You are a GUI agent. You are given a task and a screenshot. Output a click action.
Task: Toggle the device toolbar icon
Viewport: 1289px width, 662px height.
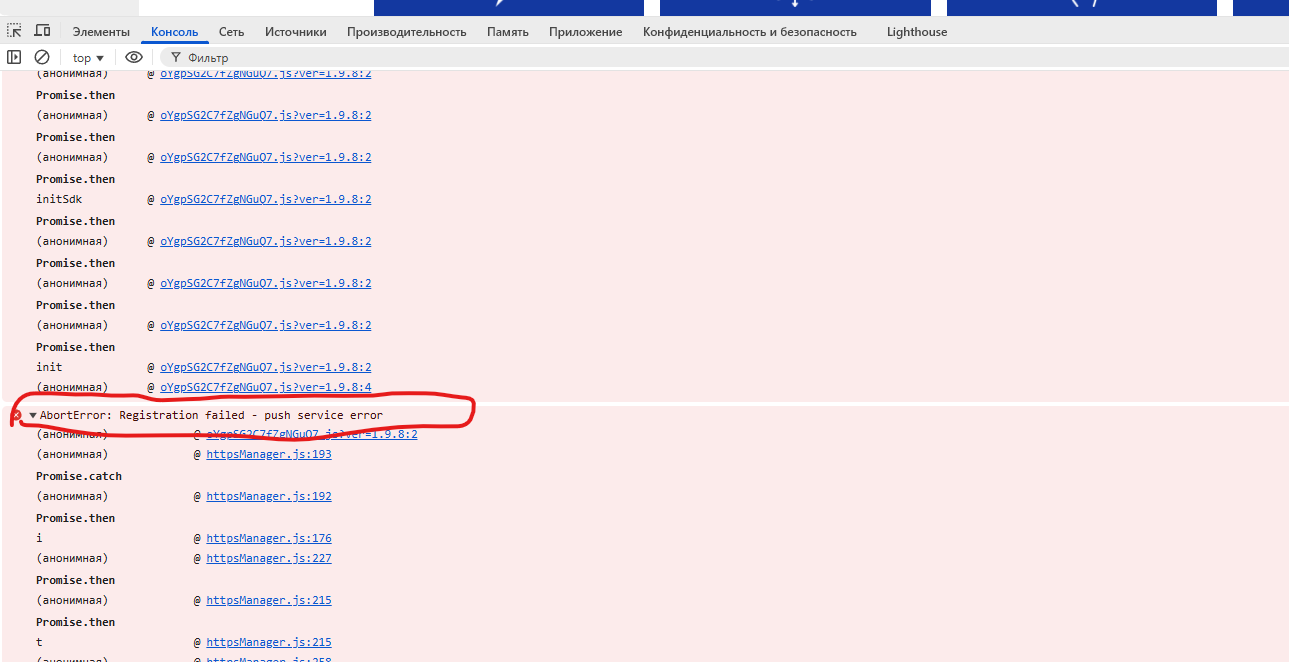coord(42,31)
